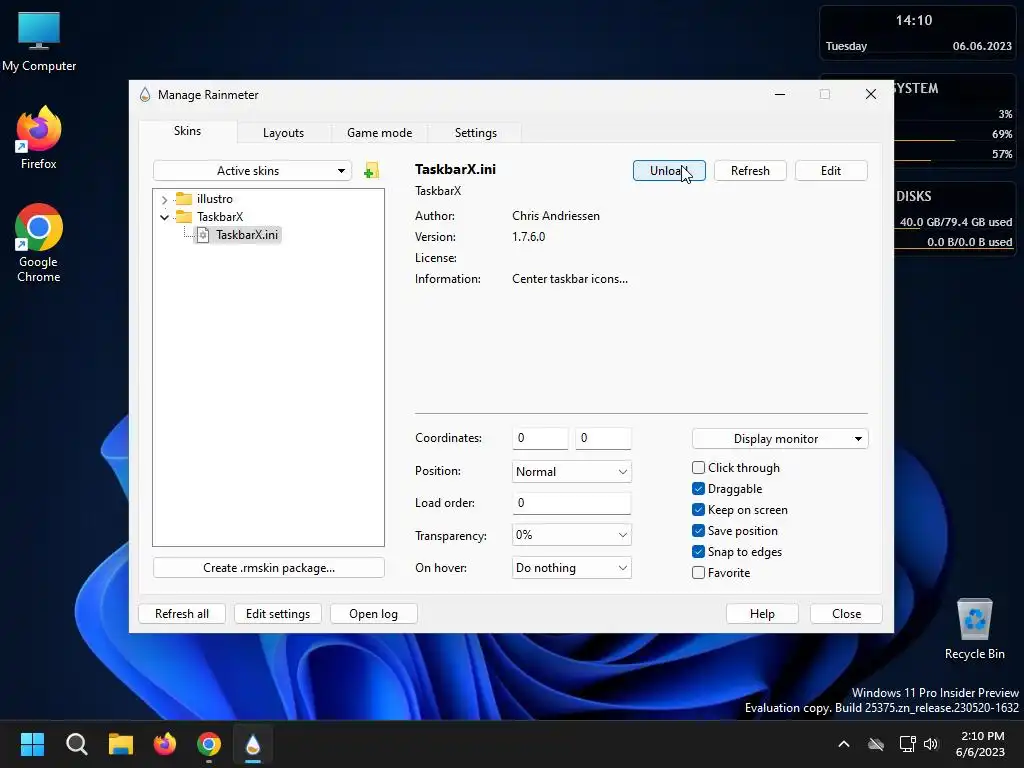The image size is (1024, 768).
Task: Switch to the Skins tab
Action: [187, 131]
